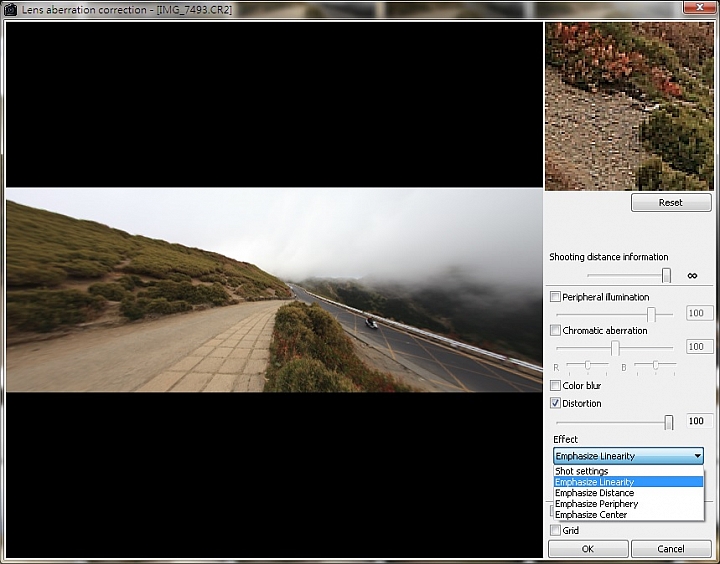Enable the Peripheral illumination checkbox

(555, 297)
